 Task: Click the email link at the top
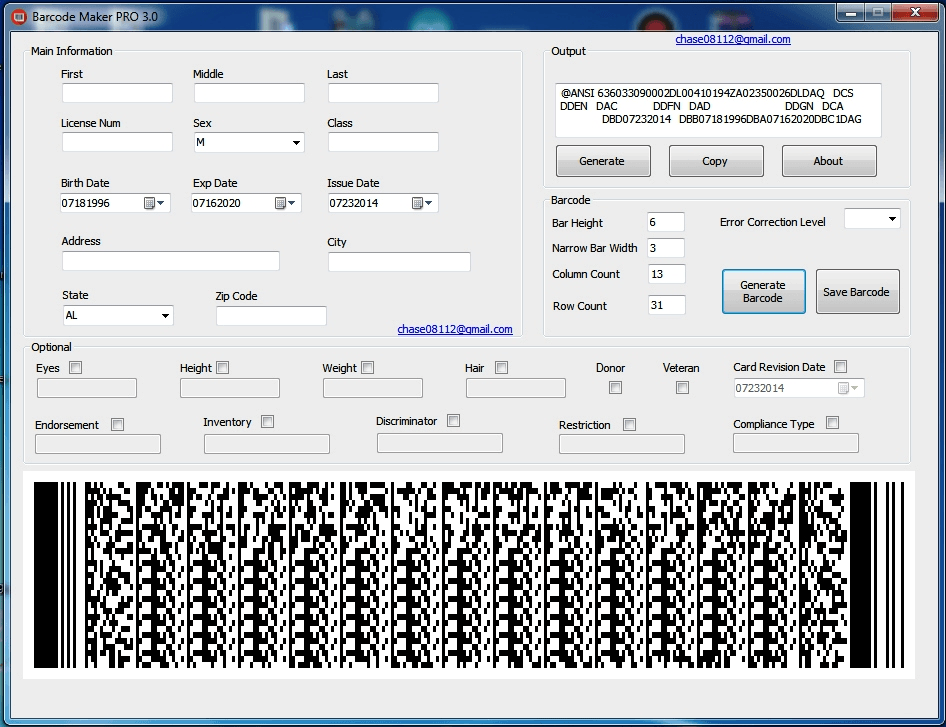[x=733, y=40]
